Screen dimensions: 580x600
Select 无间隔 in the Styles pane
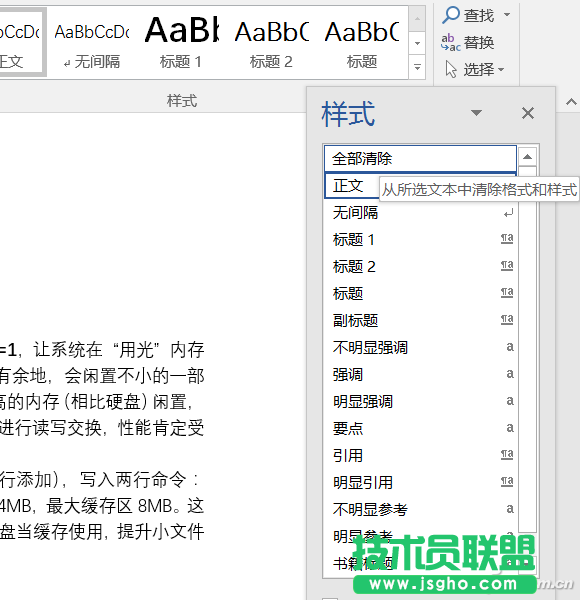point(420,213)
